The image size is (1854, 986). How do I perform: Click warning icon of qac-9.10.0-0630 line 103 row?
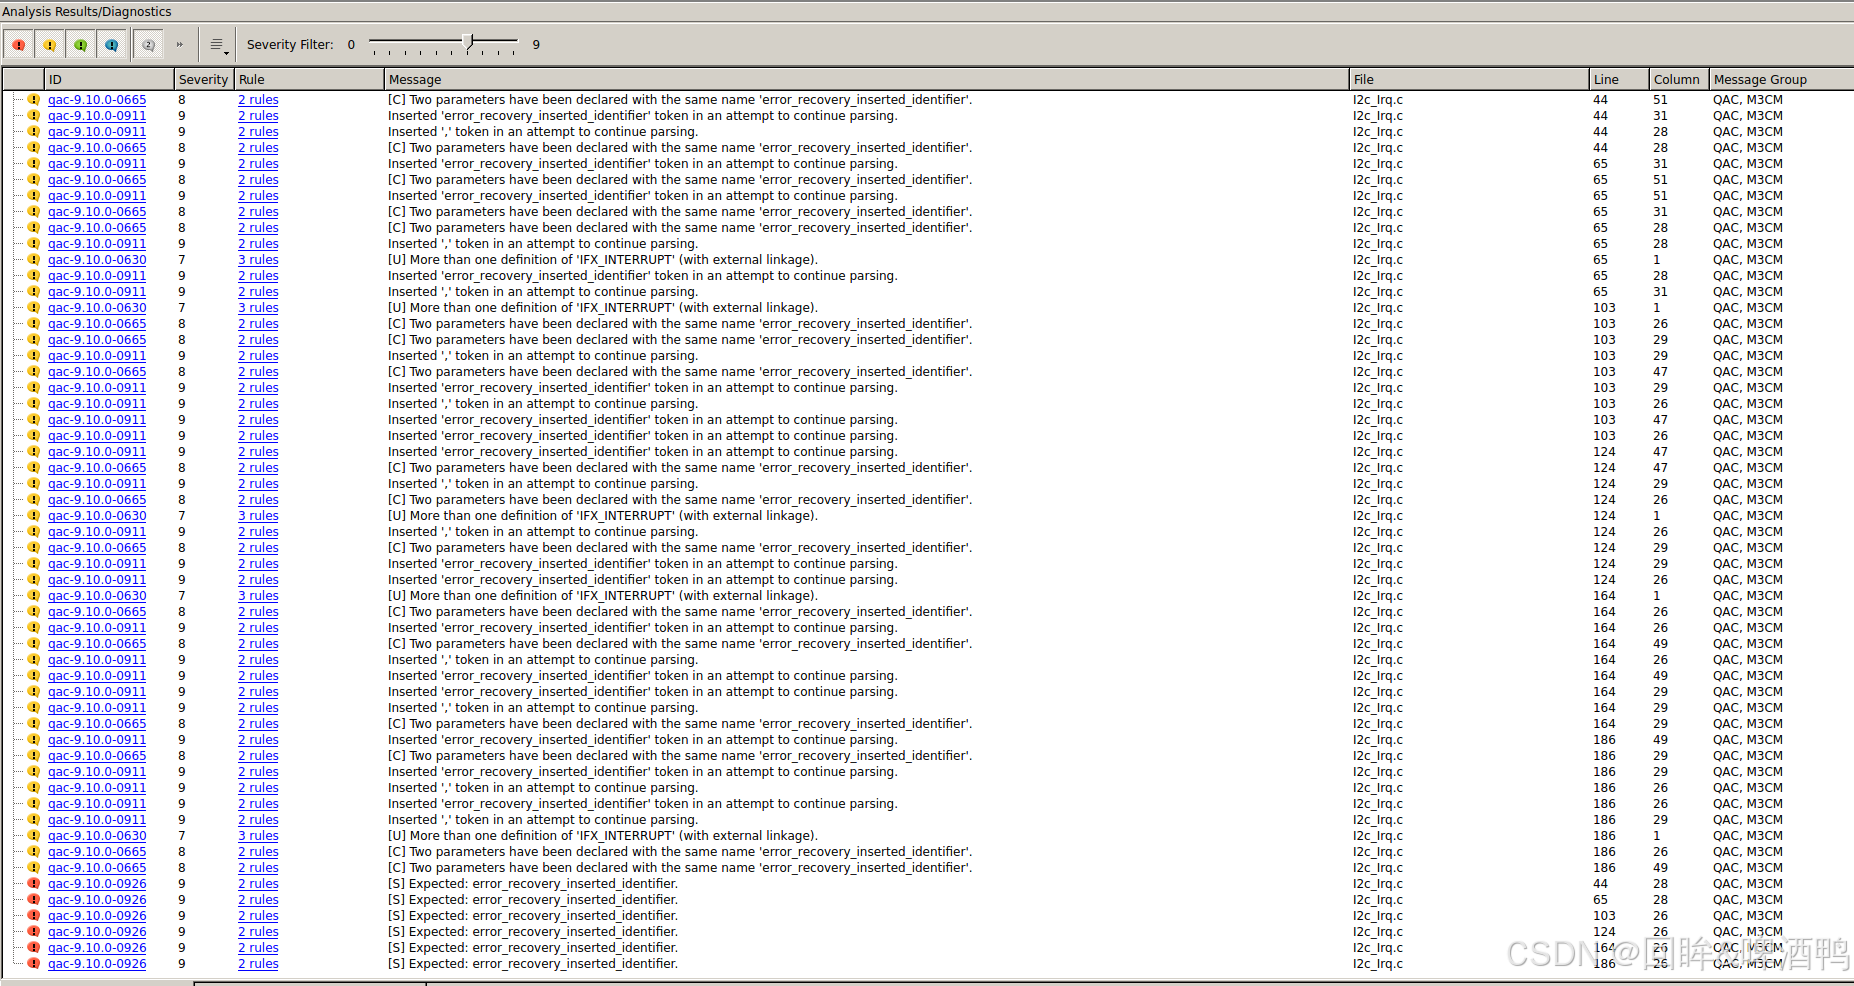point(34,308)
